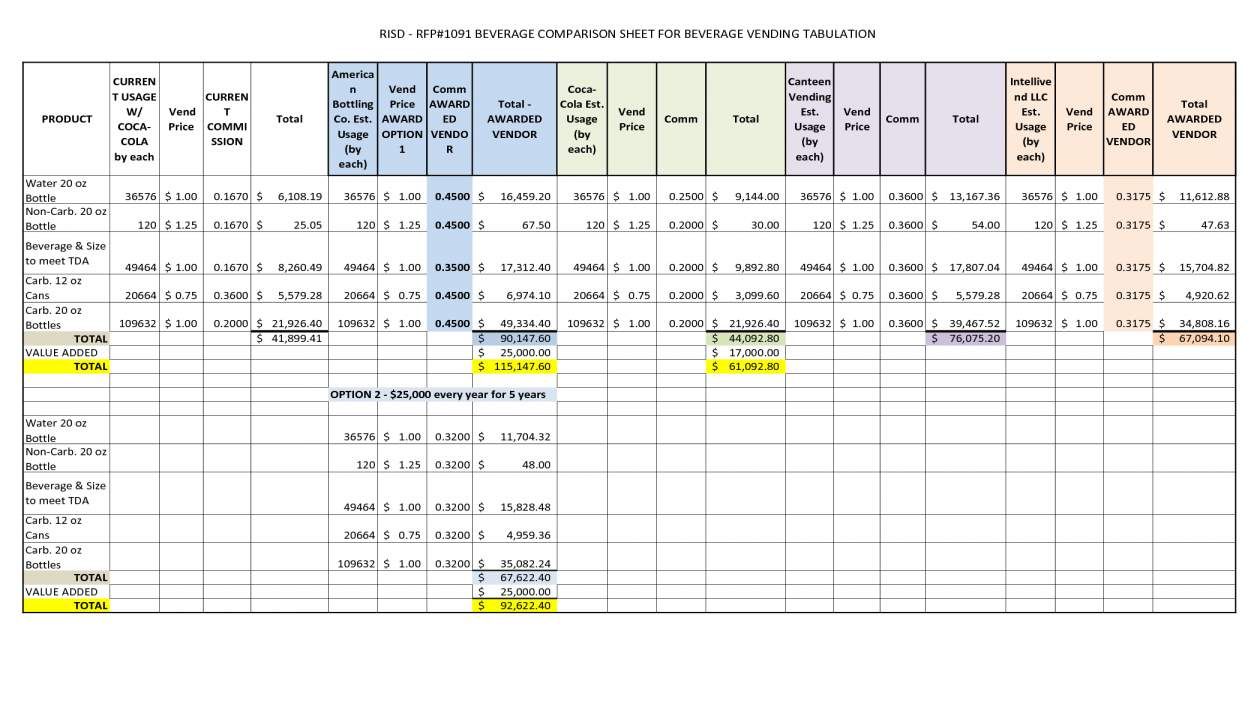Click the blue $90,147.60 total cell
The width and height of the screenshot is (1260, 701).
tap(514, 339)
